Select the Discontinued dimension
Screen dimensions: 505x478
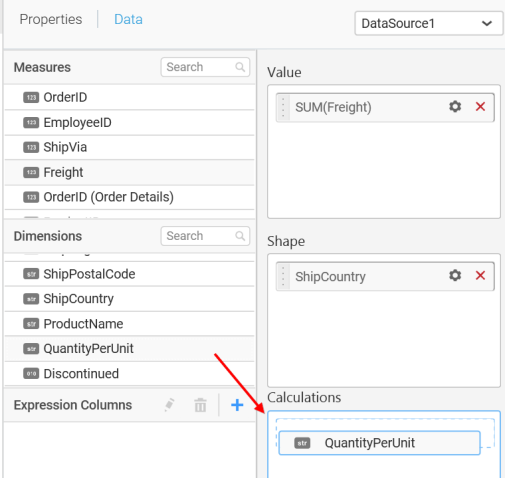coord(129,373)
